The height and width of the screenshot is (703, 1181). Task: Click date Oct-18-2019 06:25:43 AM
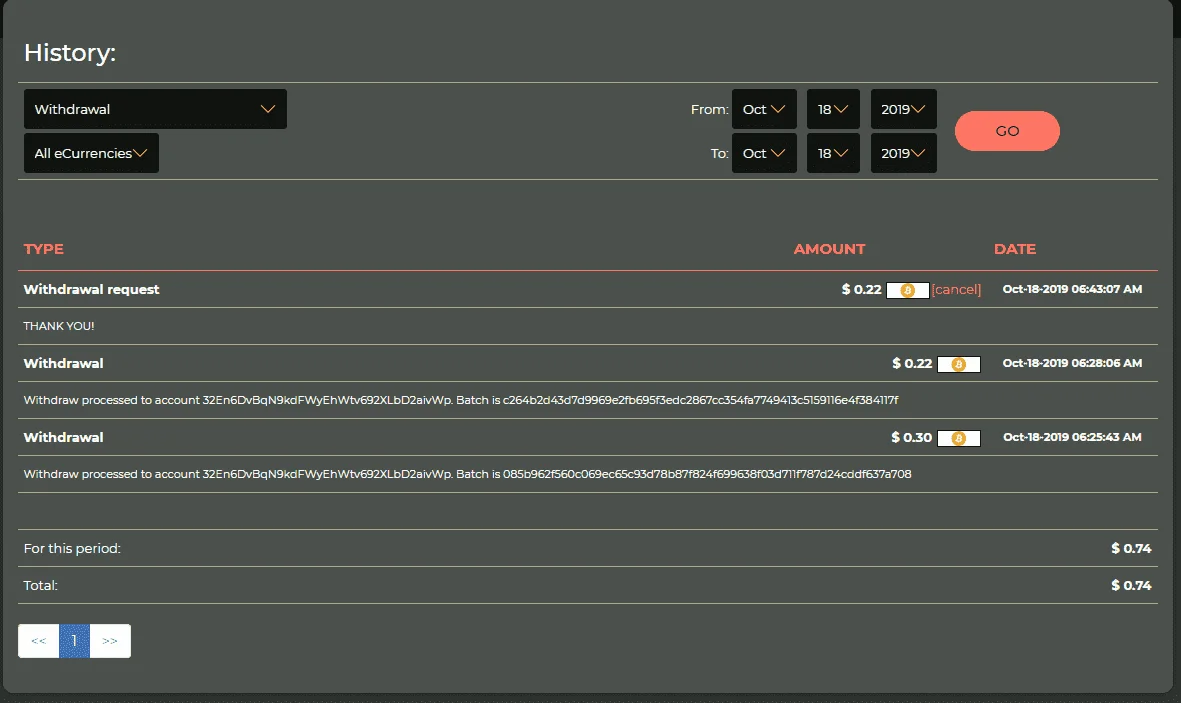point(1072,437)
